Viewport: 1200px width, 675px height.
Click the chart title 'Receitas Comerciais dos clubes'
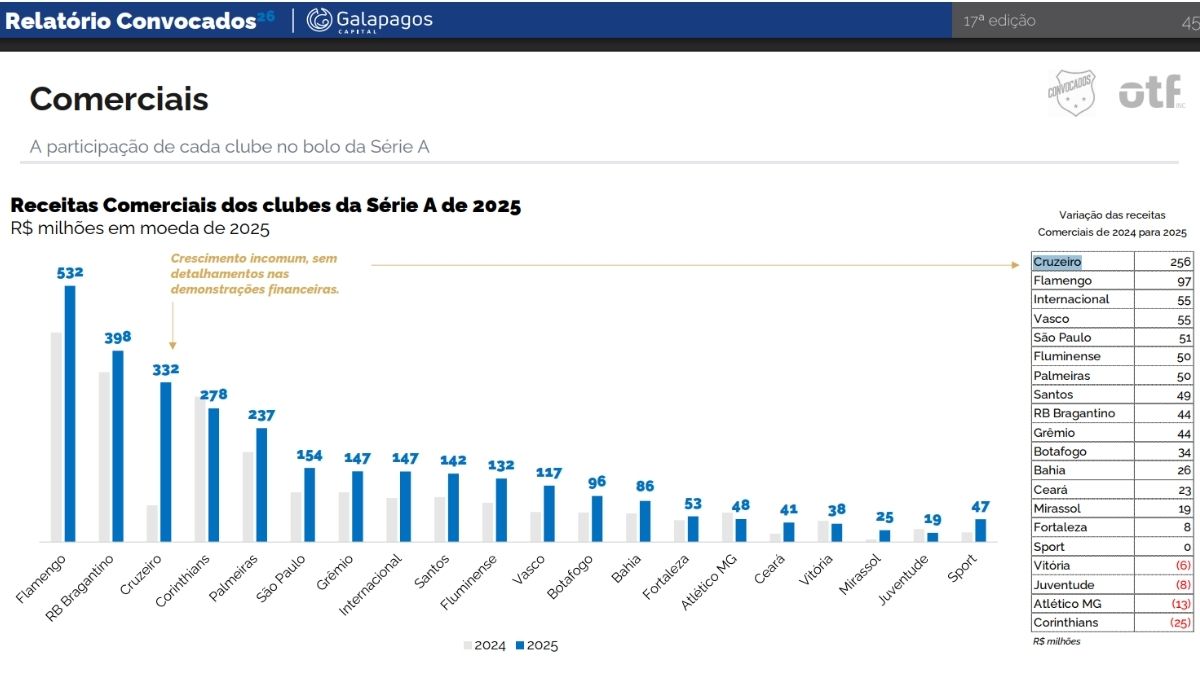tap(265, 205)
